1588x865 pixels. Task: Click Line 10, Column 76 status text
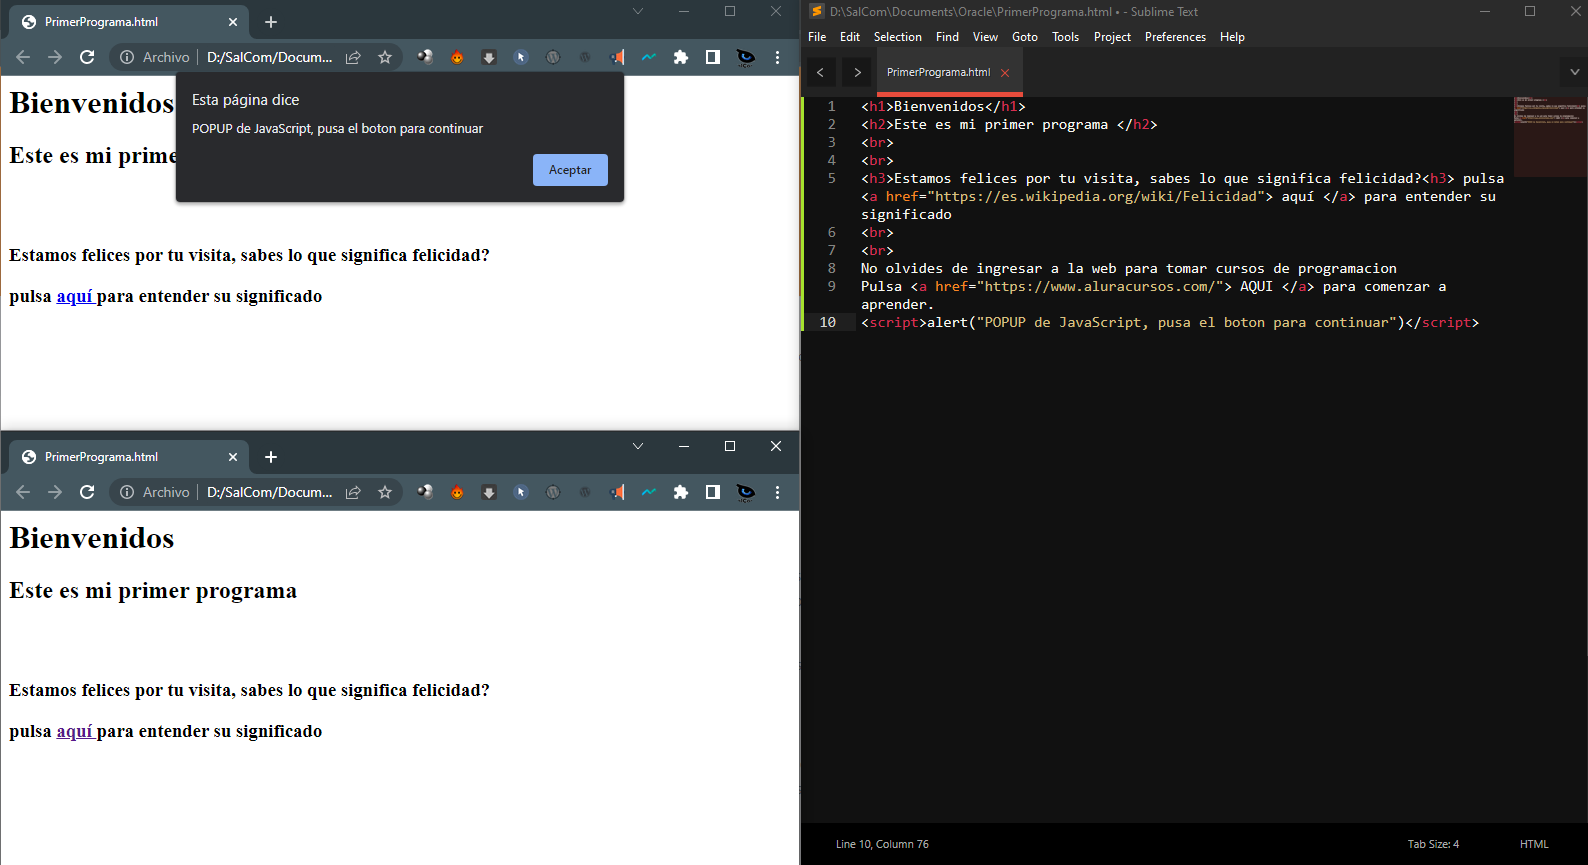[x=882, y=844]
